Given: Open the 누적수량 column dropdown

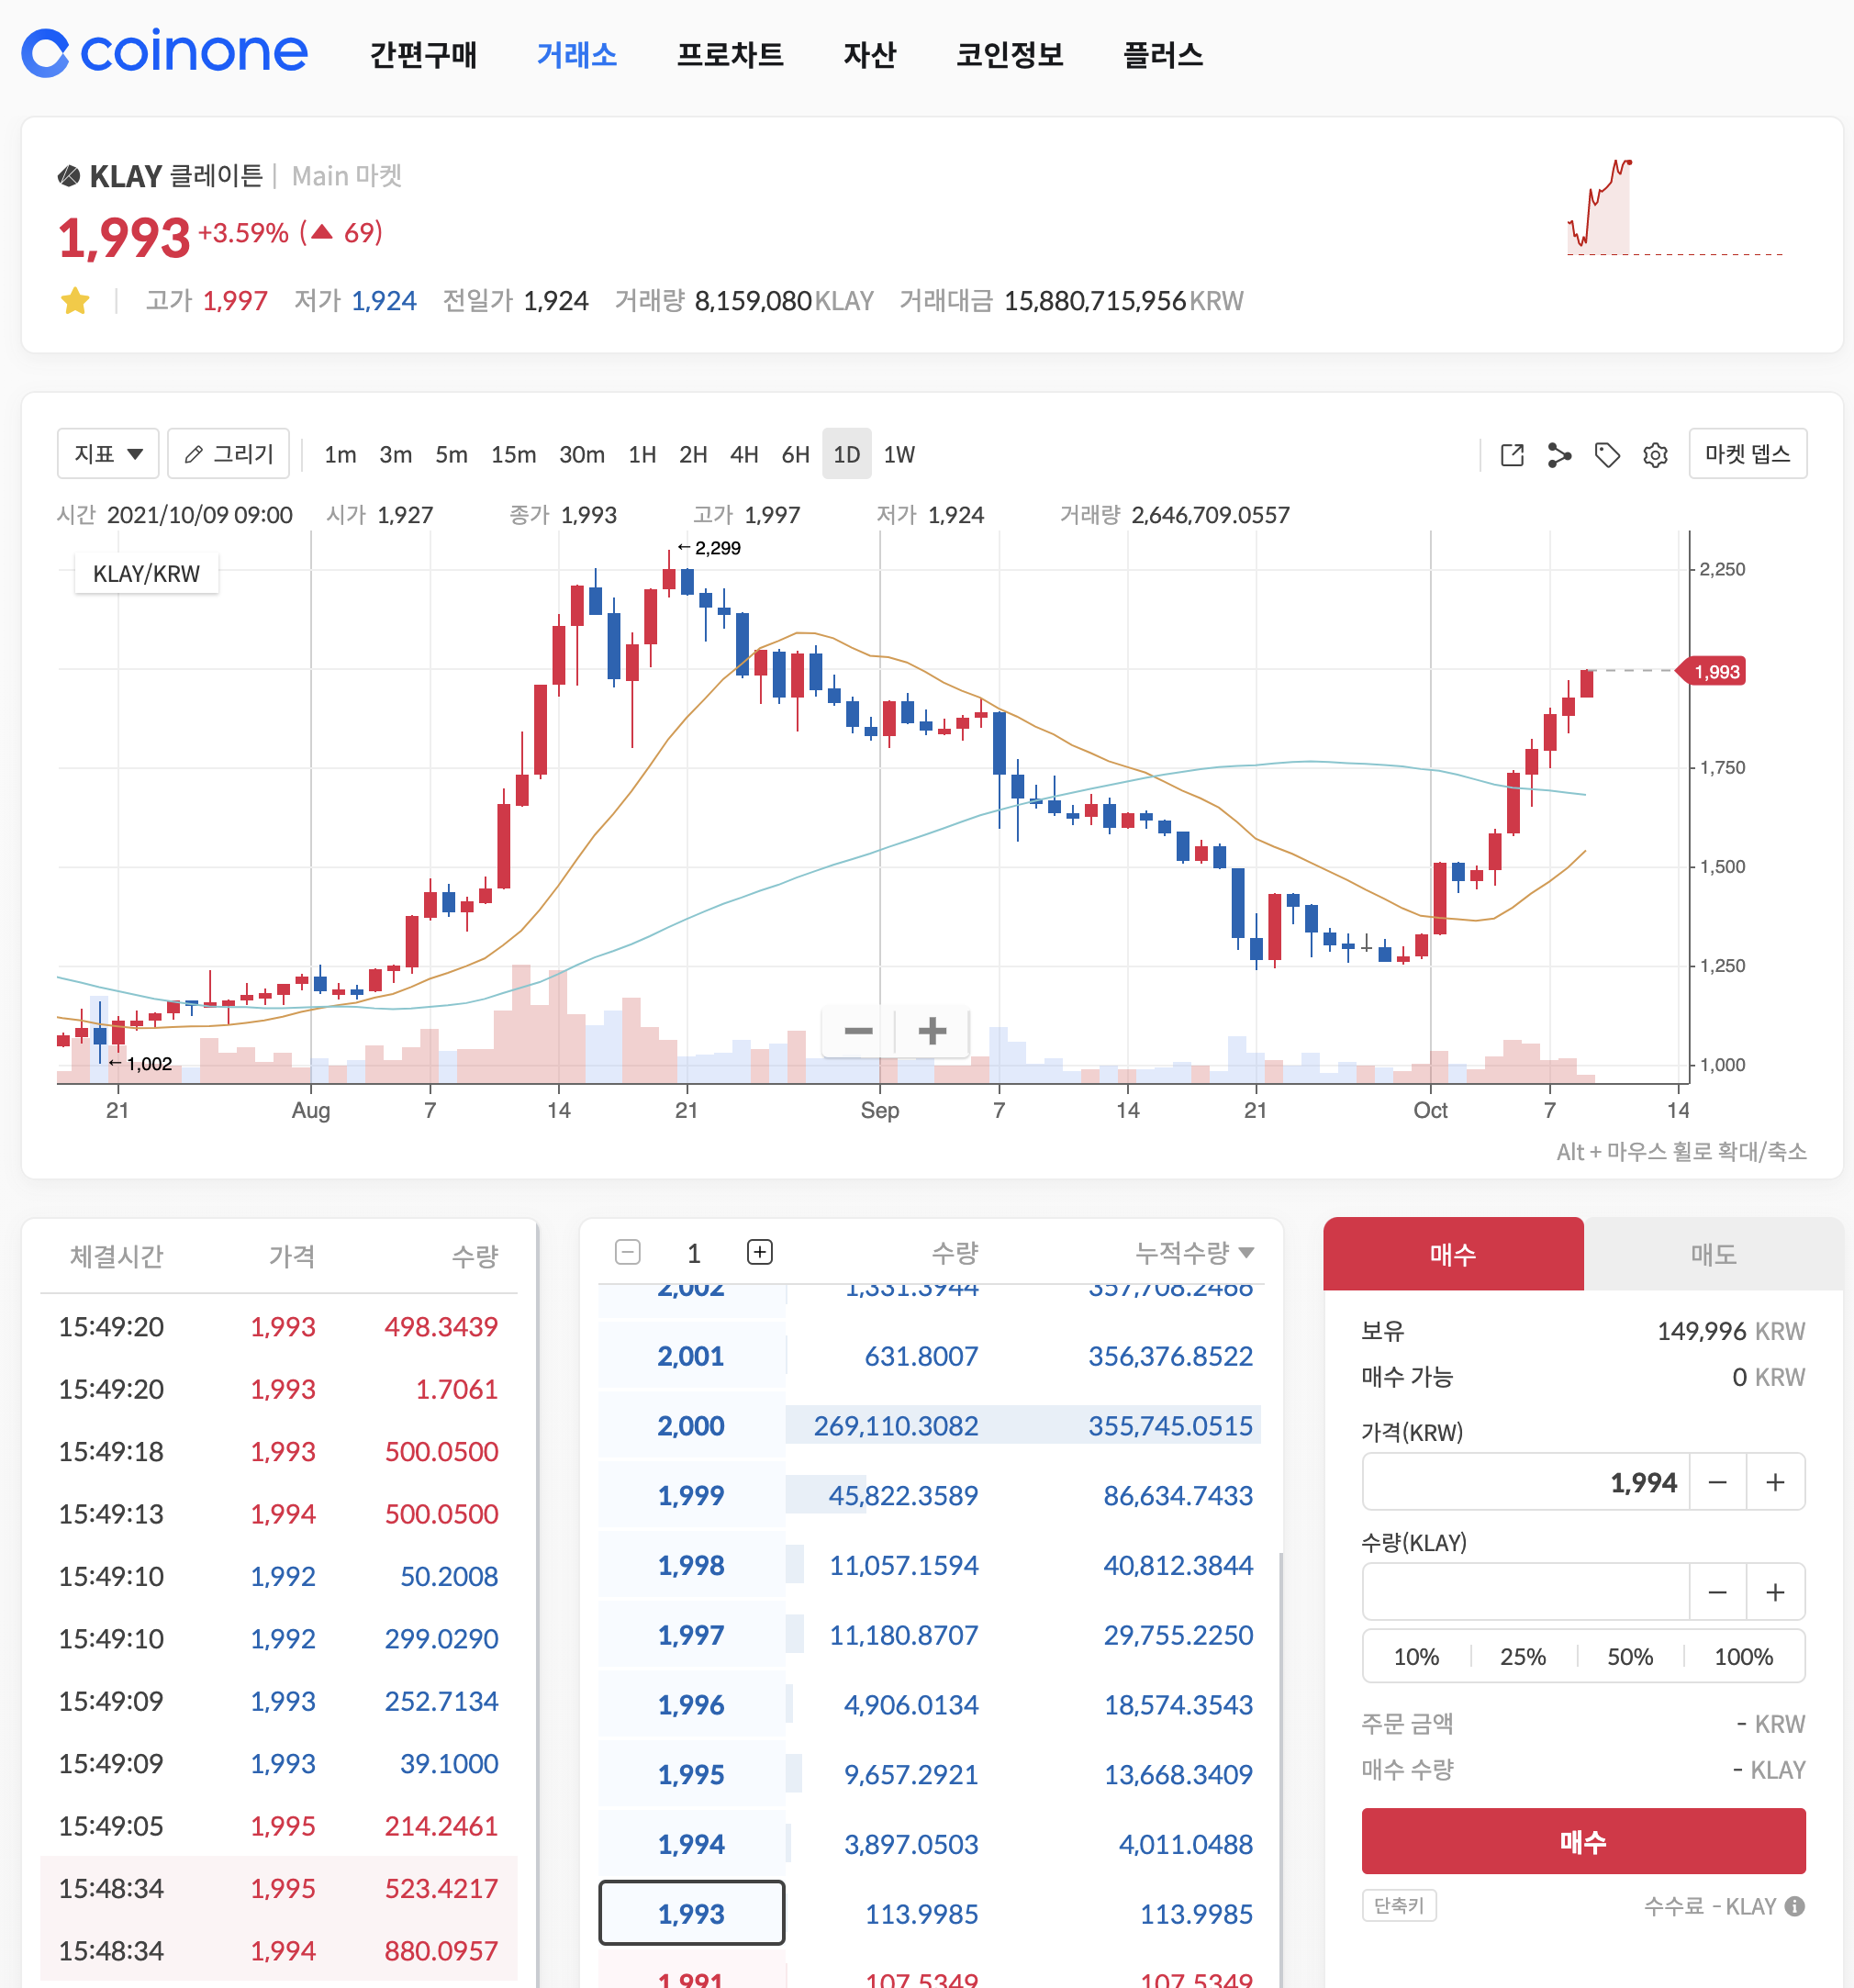Looking at the screenshot, I should pyautogui.click(x=1194, y=1252).
